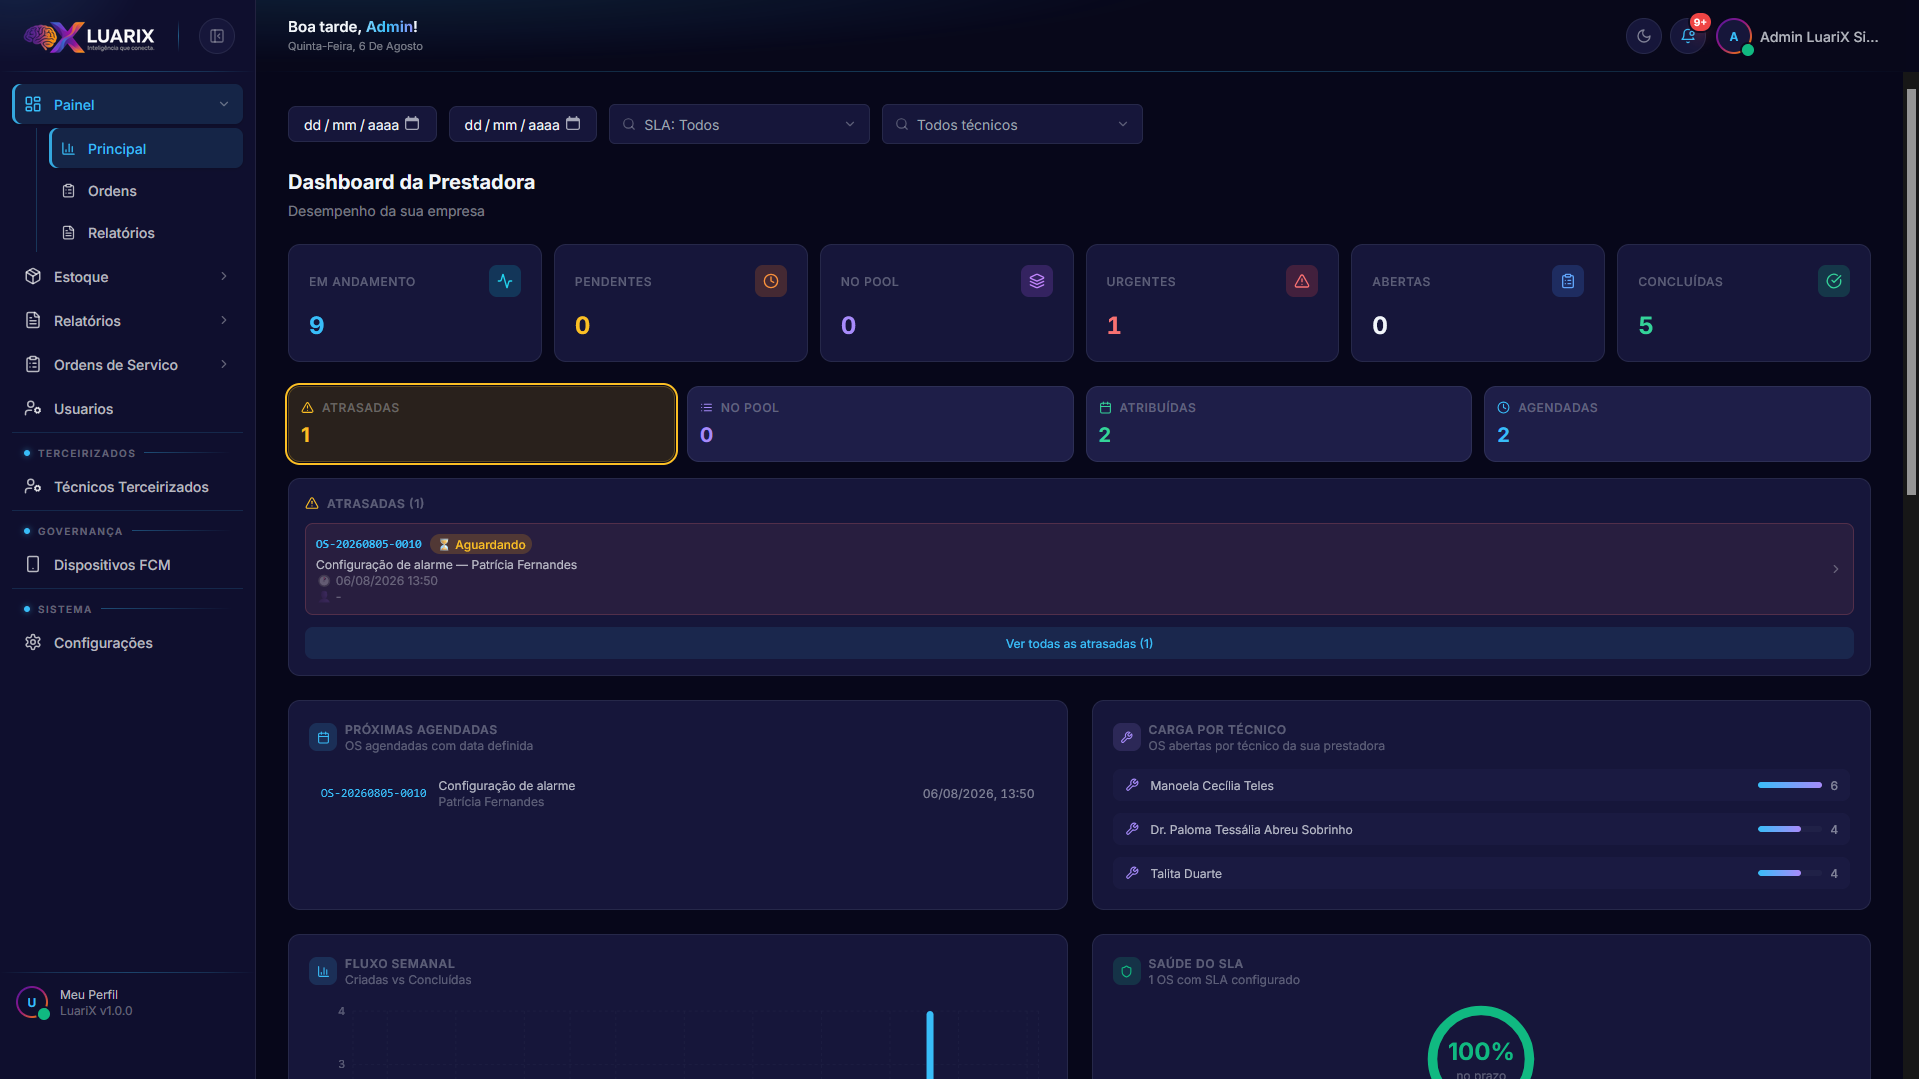Toggle dark mode moon icon

pos(1643,36)
